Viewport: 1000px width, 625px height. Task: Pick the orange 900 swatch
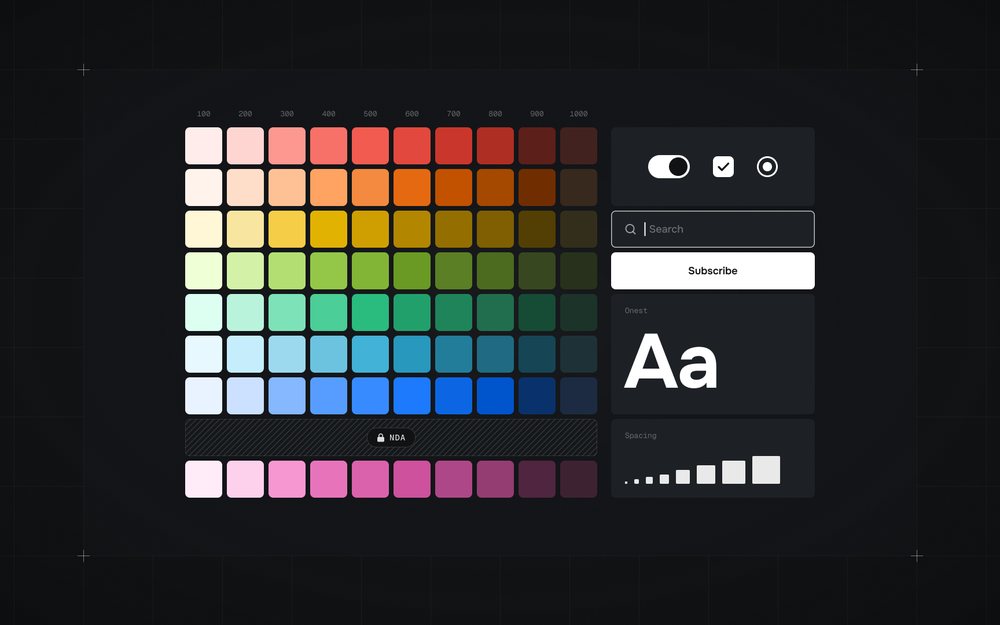click(537, 188)
